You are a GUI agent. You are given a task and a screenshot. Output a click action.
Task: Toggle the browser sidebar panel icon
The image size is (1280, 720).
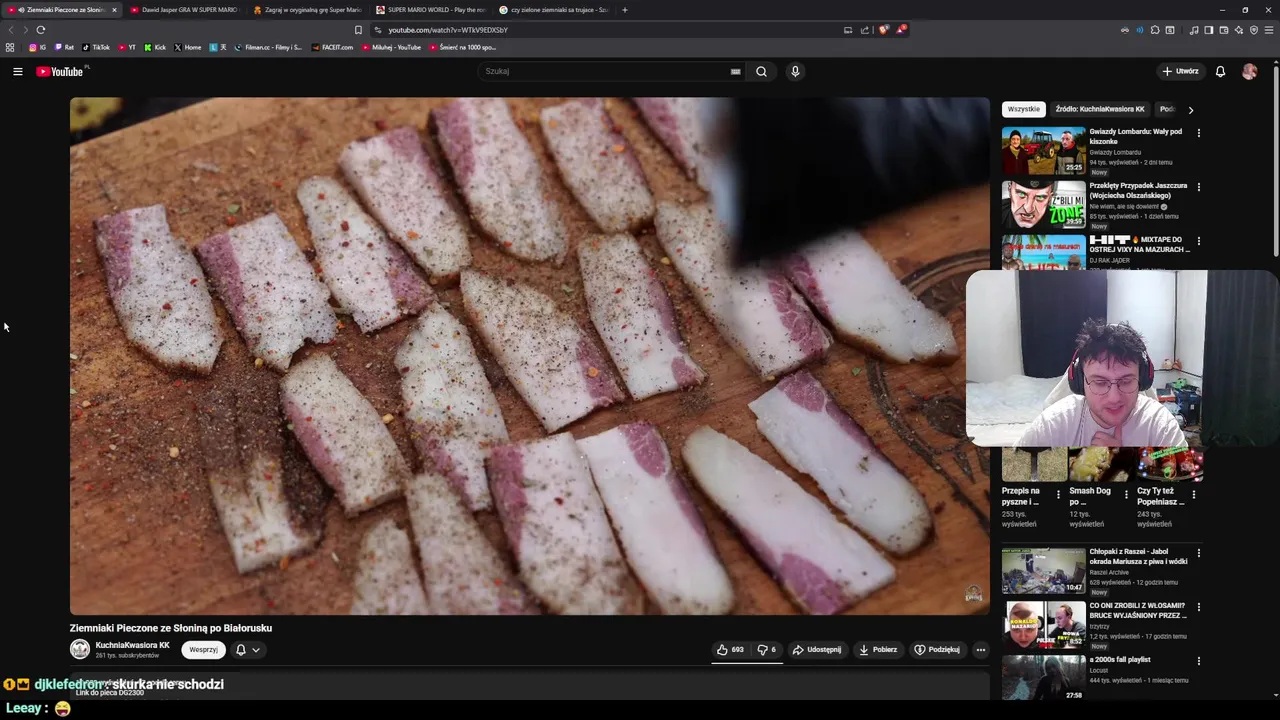[x=1208, y=30]
